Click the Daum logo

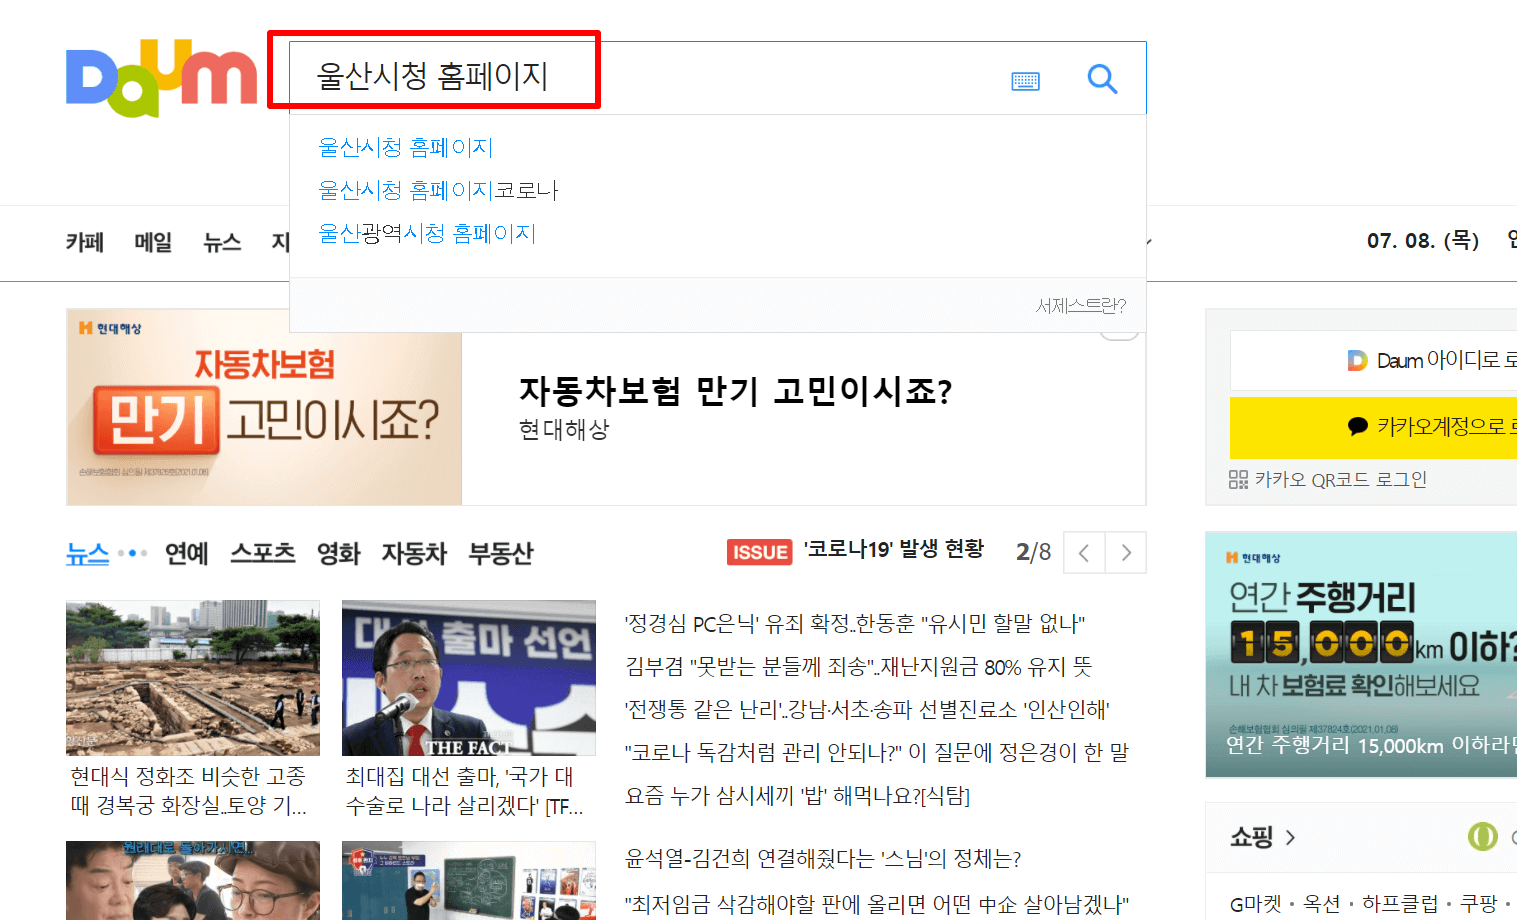click(x=161, y=78)
